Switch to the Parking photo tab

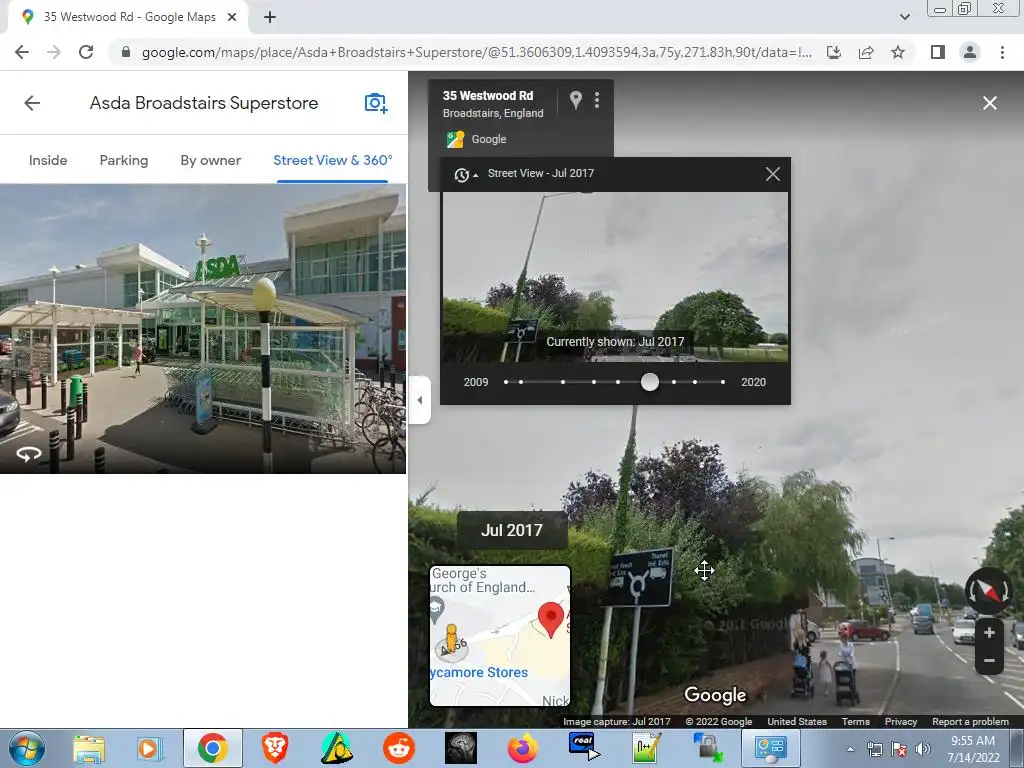point(123,160)
